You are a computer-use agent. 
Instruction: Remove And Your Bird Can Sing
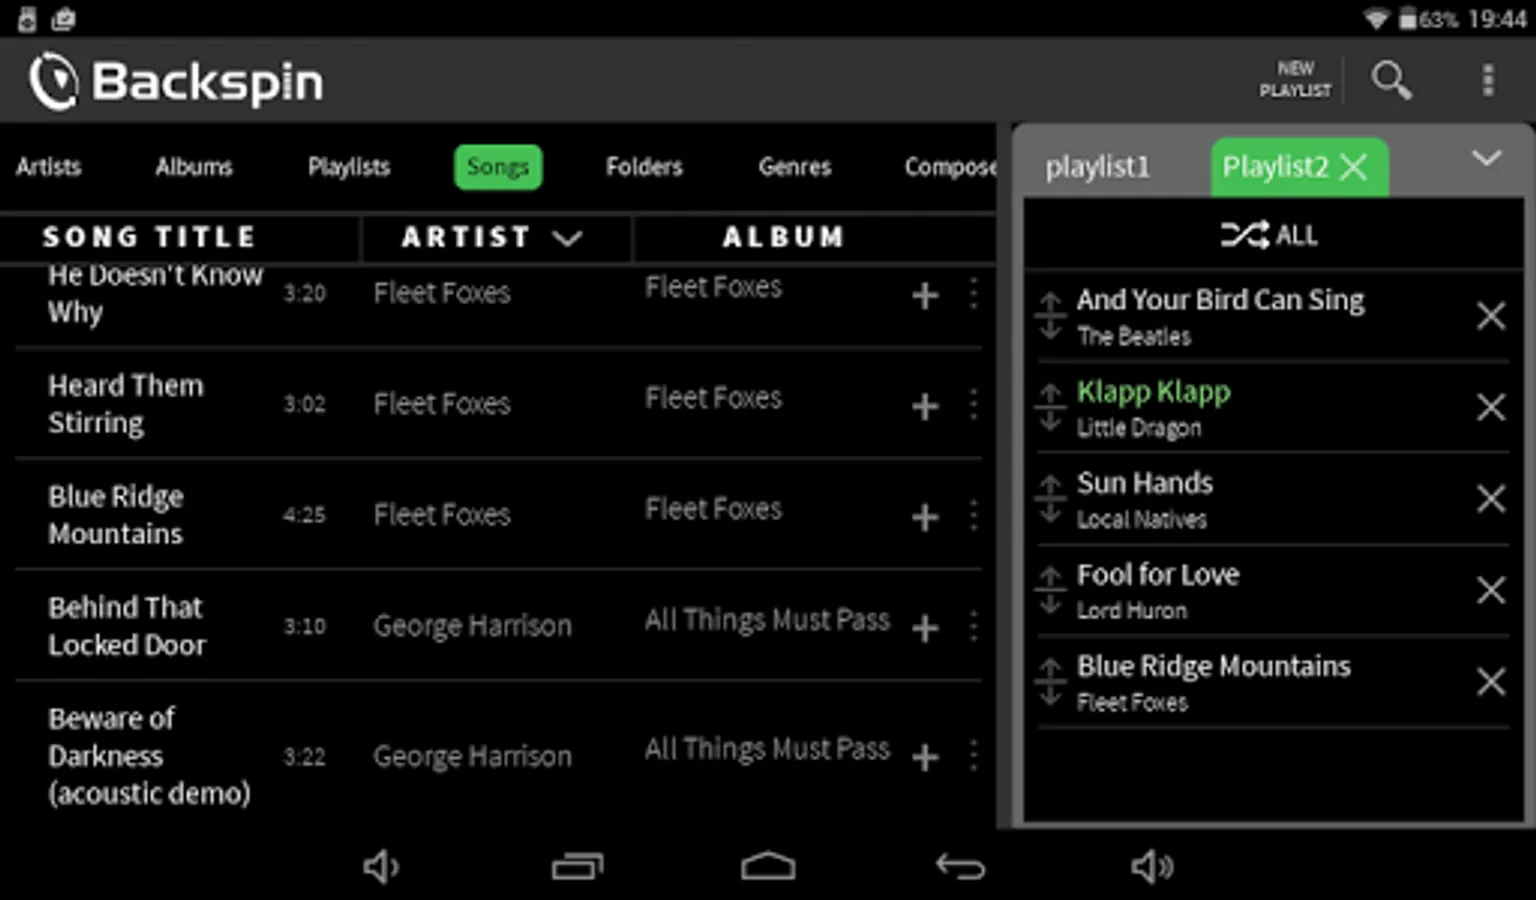(1490, 316)
